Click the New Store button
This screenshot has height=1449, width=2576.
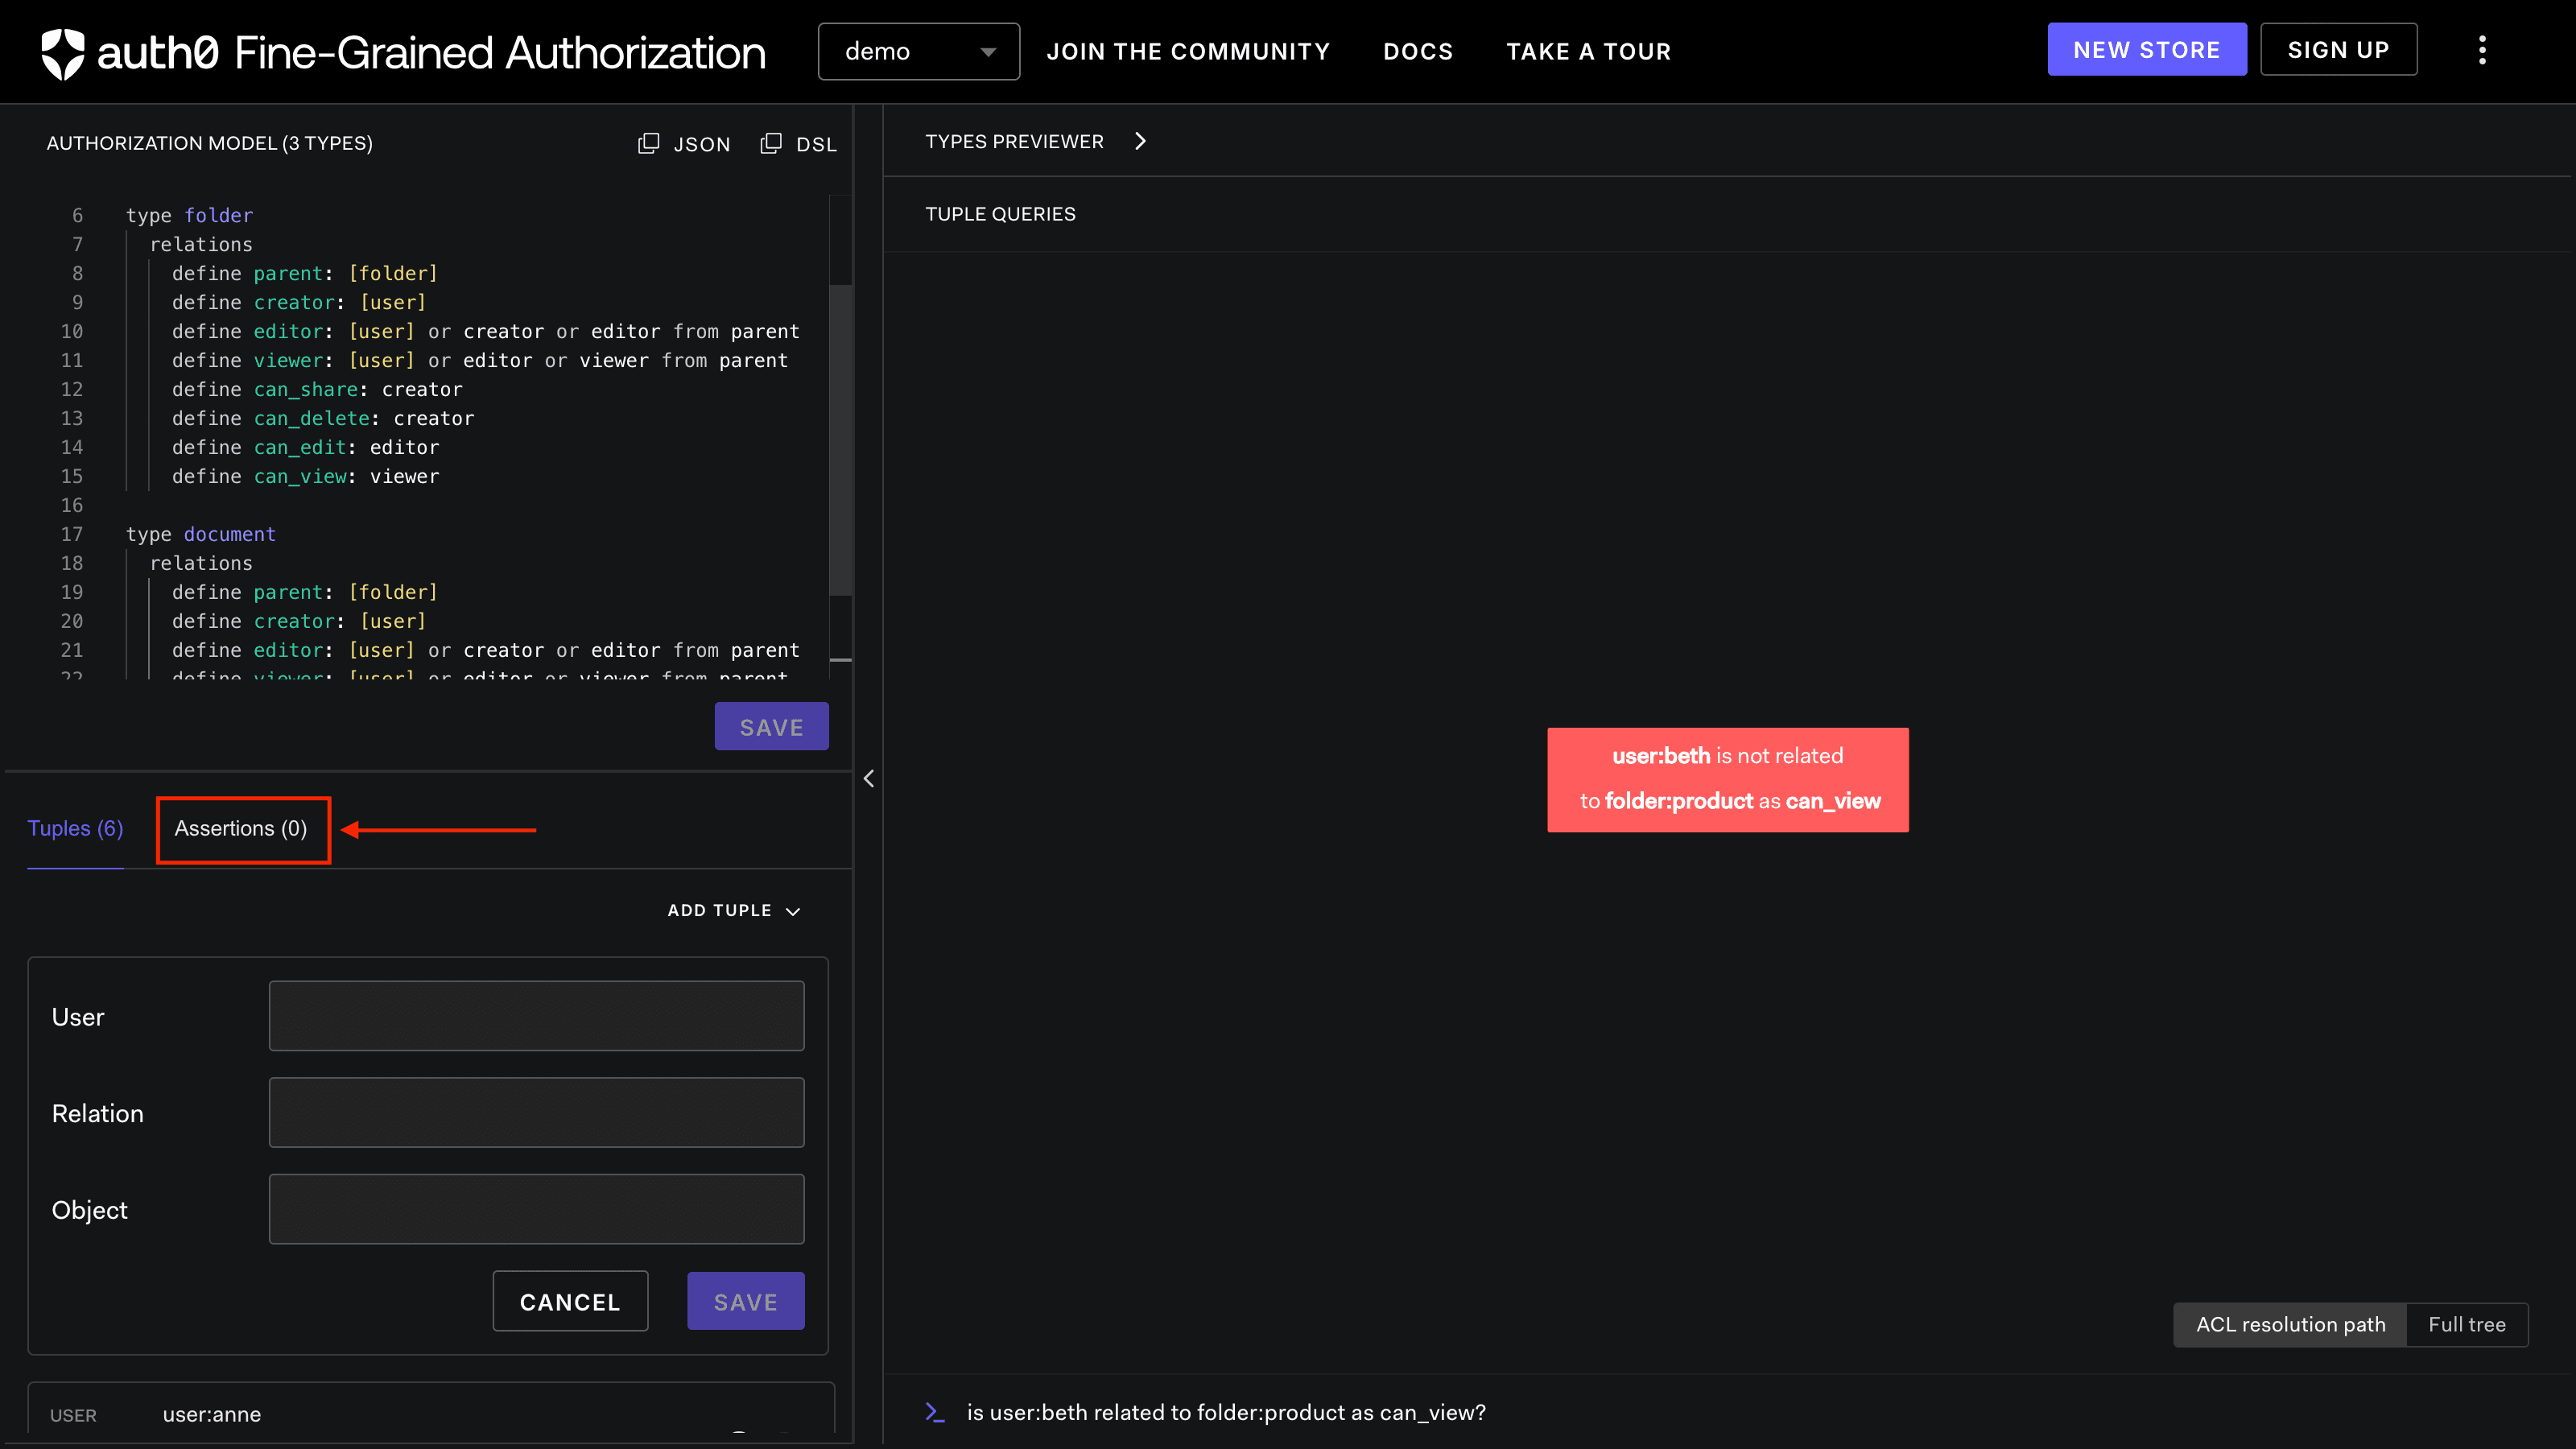tap(2146, 50)
